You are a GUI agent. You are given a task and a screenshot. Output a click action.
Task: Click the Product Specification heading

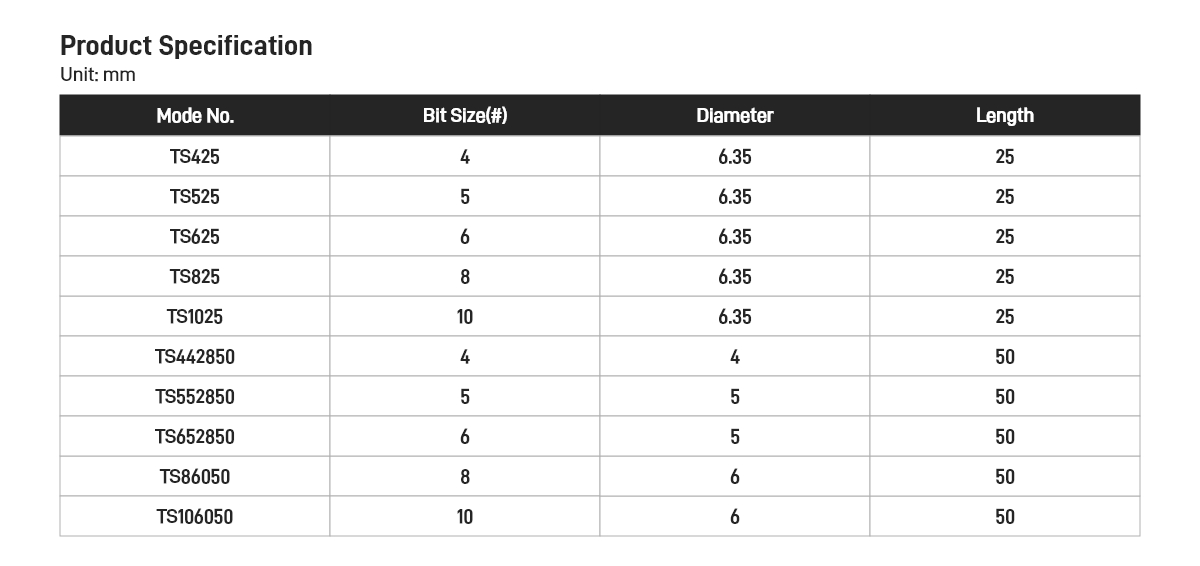pos(186,46)
